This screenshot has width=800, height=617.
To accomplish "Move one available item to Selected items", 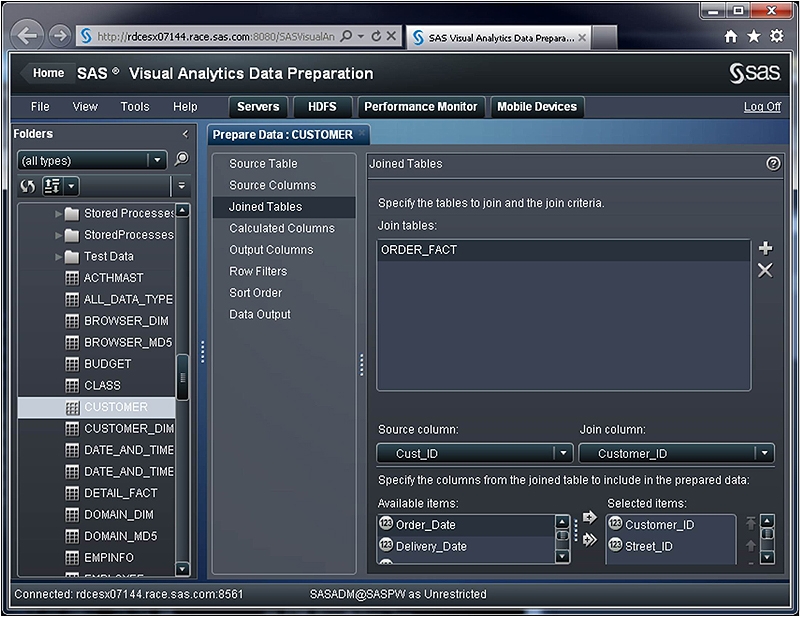I will coord(590,517).
